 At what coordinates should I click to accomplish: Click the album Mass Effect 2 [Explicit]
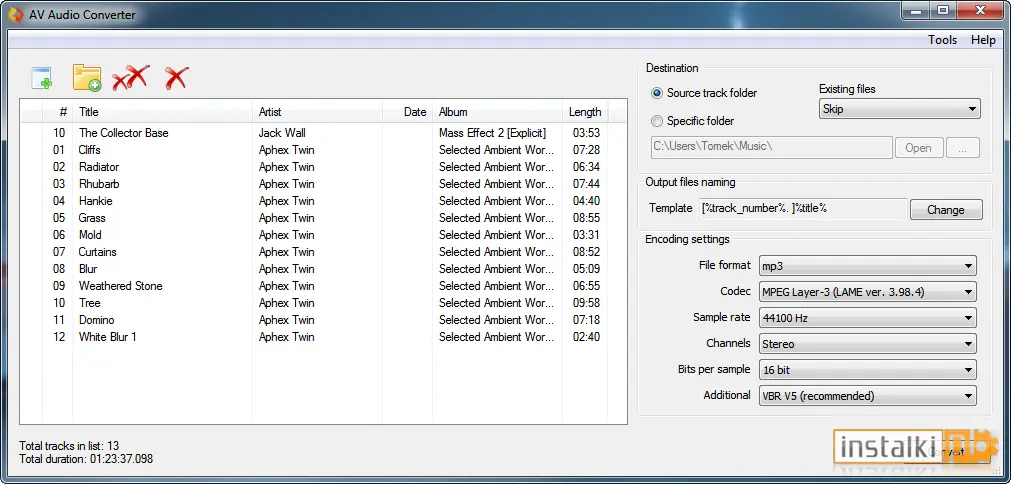[x=493, y=133]
